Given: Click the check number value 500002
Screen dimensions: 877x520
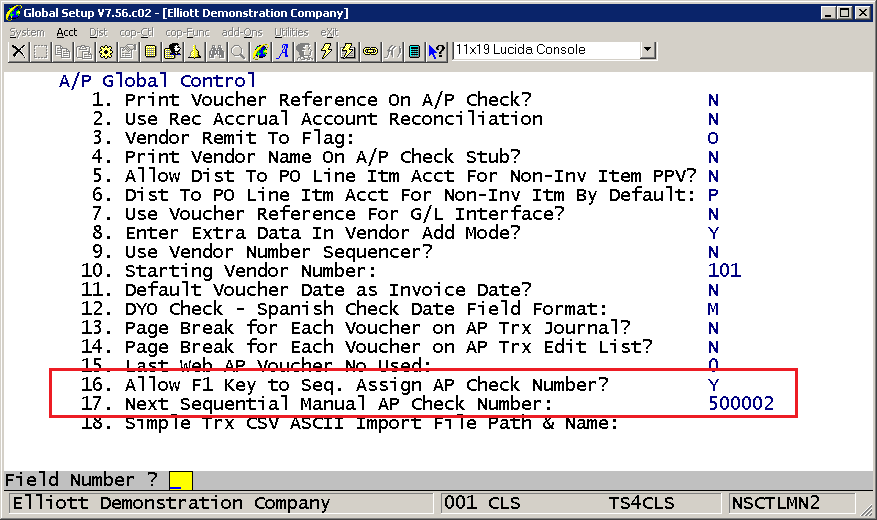Looking at the screenshot, I should pyautogui.click(x=741, y=404).
